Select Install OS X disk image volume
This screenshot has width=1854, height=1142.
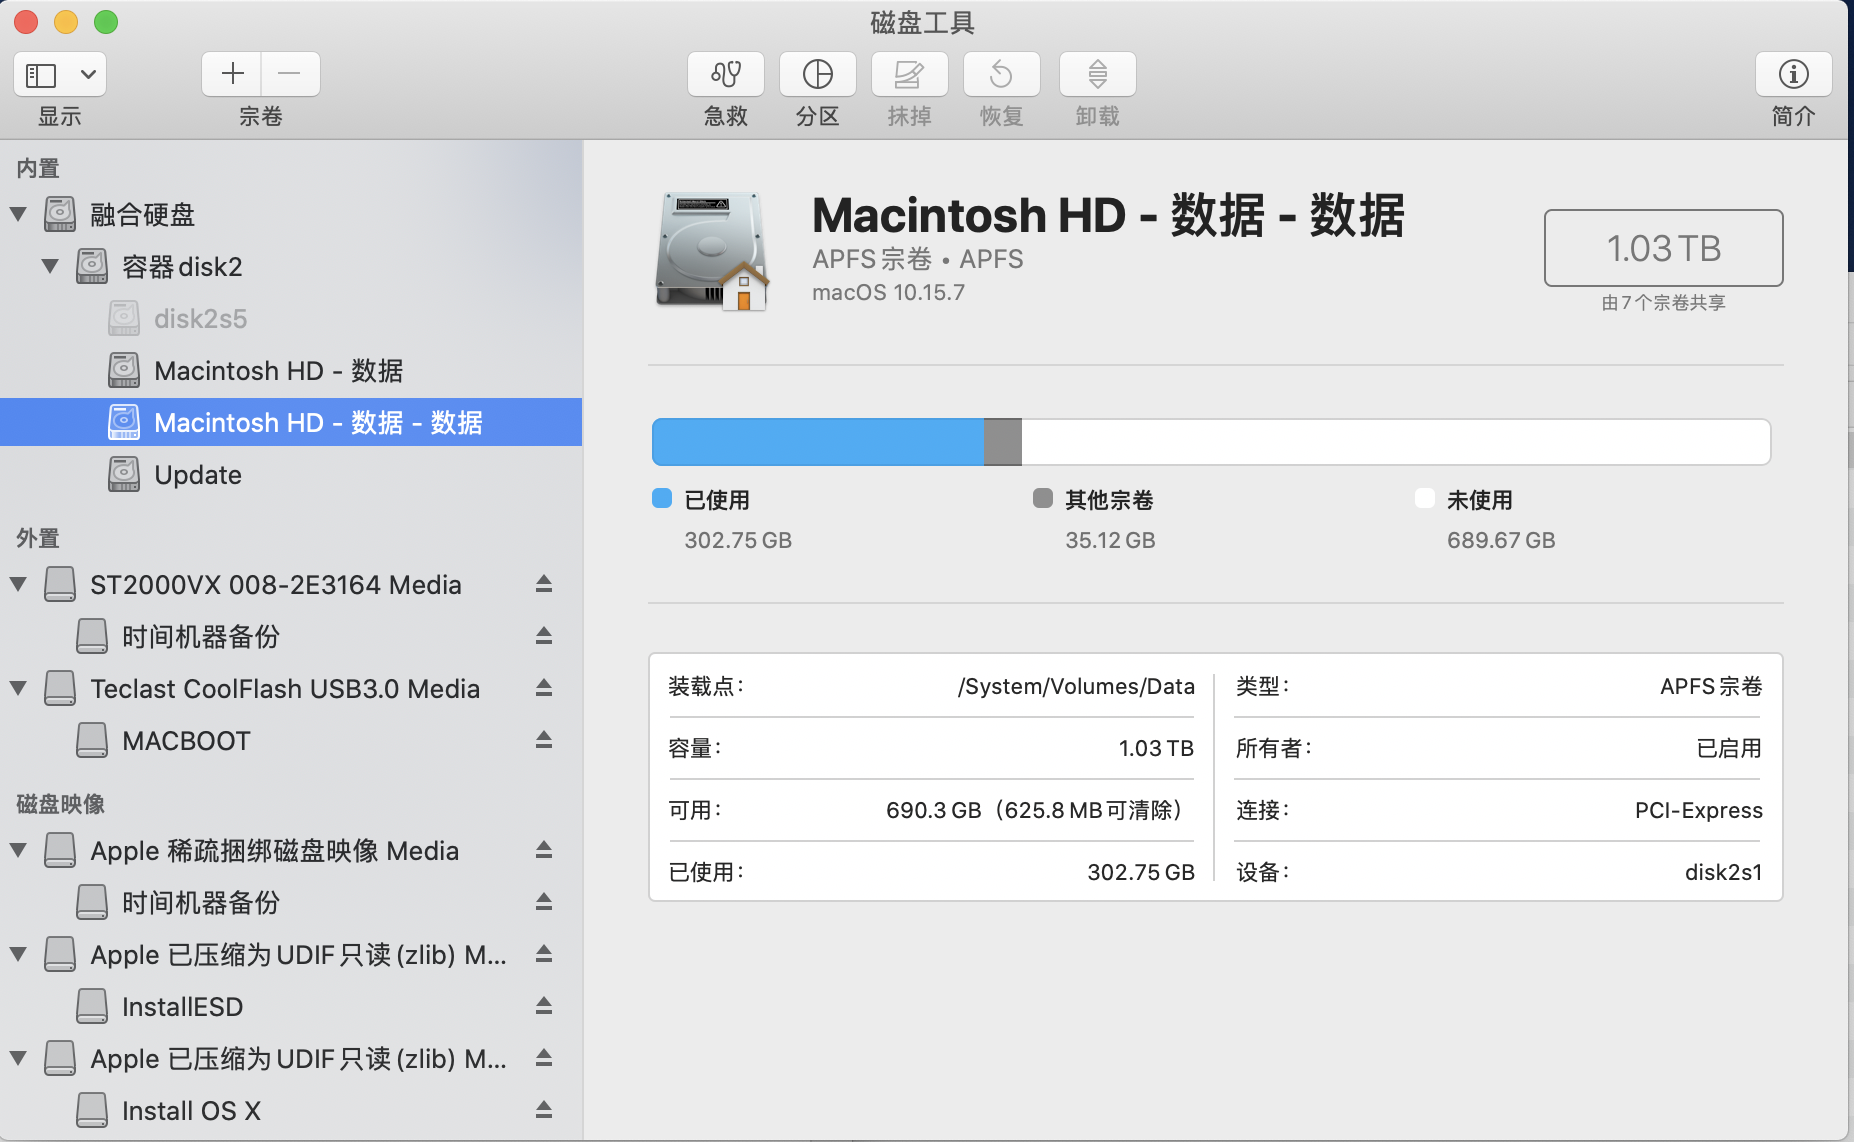pyautogui.click(x=191, y=1110)
